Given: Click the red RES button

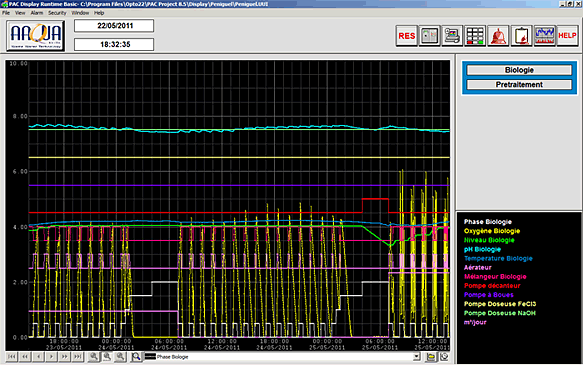Looking at the screenshot, I should (x=406, y=36).
